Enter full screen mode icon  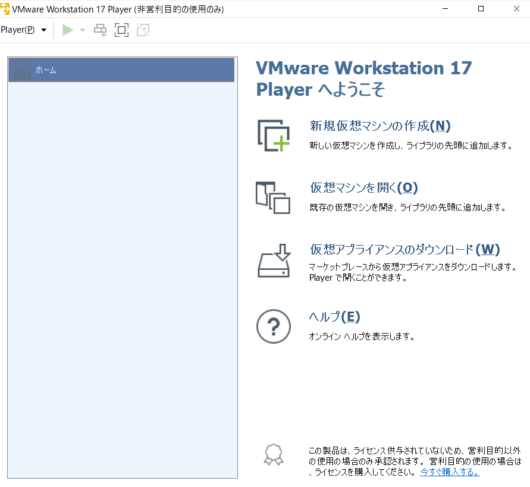click(121, 30)
